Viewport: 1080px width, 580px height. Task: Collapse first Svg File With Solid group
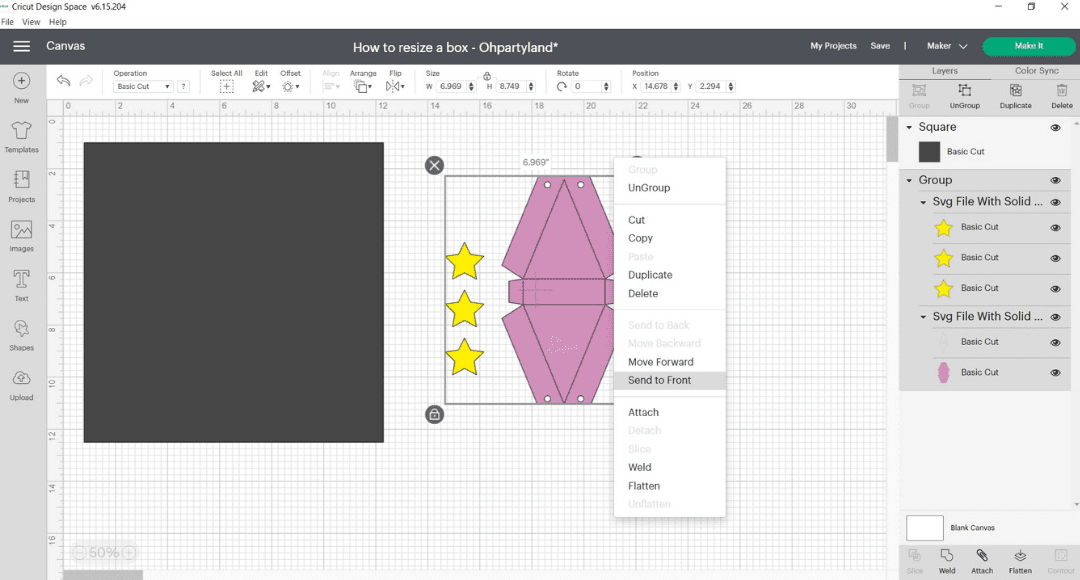click(x=924, y=202)
